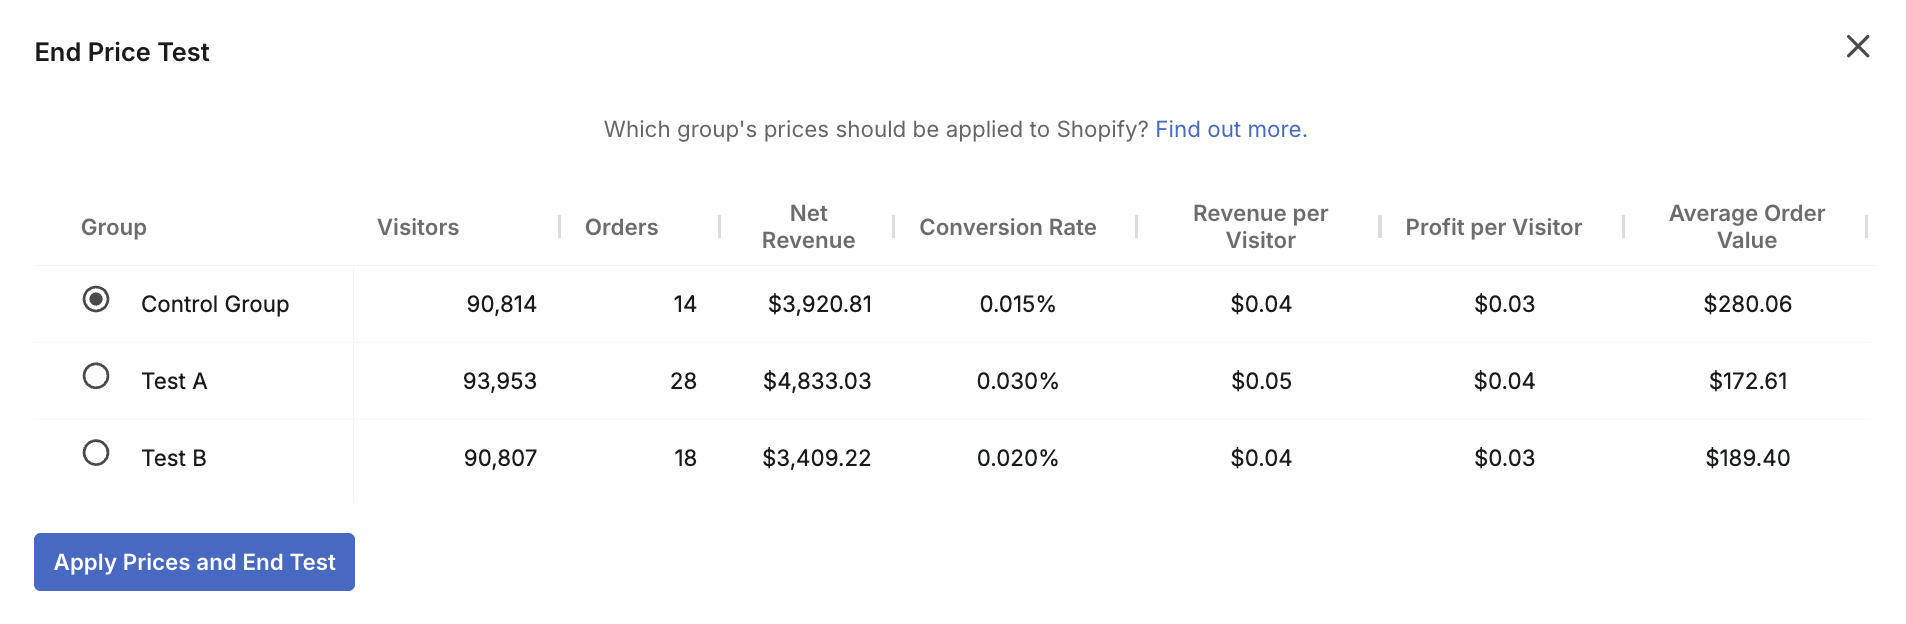This screenshot has height=624, width=1906.
Task: Click the Orders column header
Action: 621,227
